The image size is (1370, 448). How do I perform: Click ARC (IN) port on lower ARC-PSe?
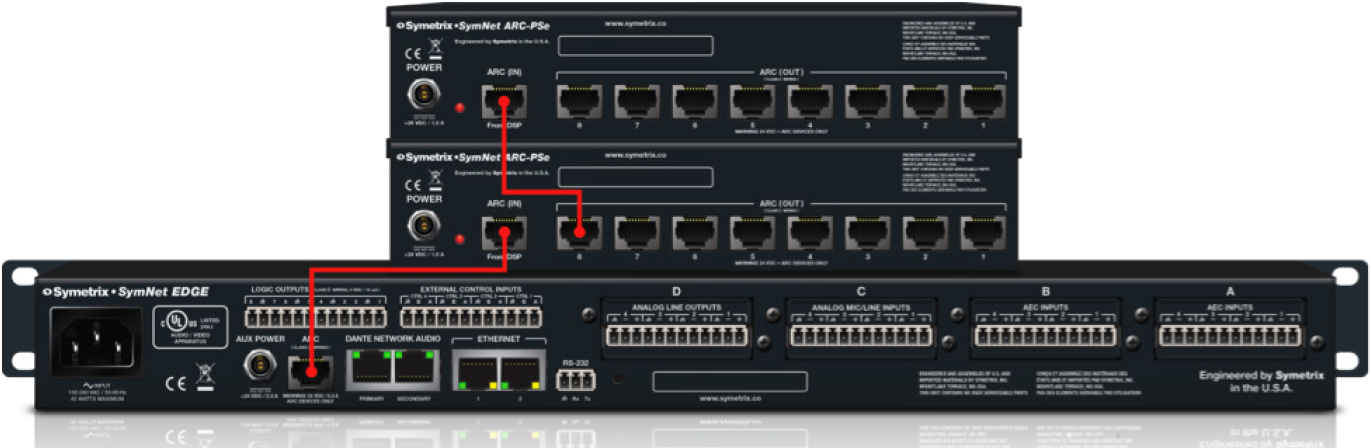pyautogui.click(x=501, y=235)
